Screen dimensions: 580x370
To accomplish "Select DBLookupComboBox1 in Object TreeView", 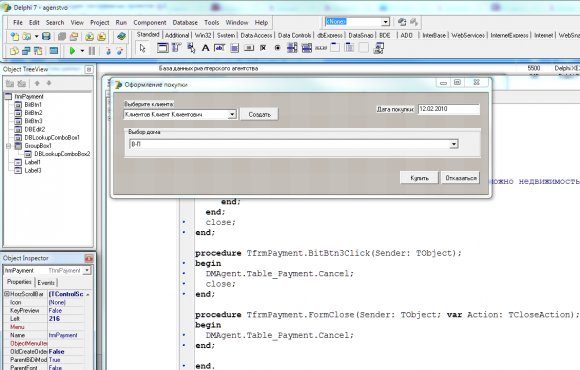I will (52, 138).
